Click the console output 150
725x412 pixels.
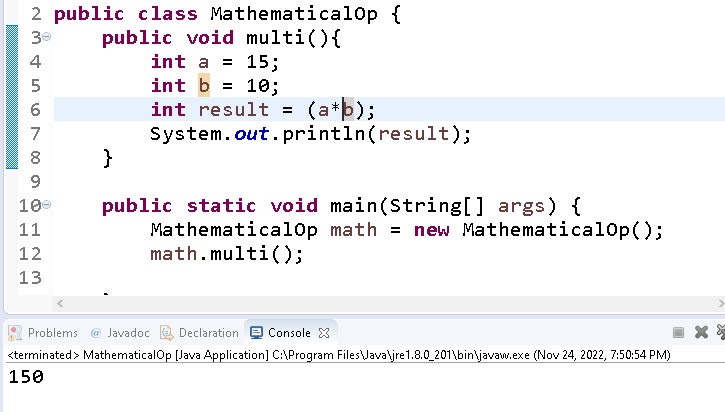(x=26, y=376)
